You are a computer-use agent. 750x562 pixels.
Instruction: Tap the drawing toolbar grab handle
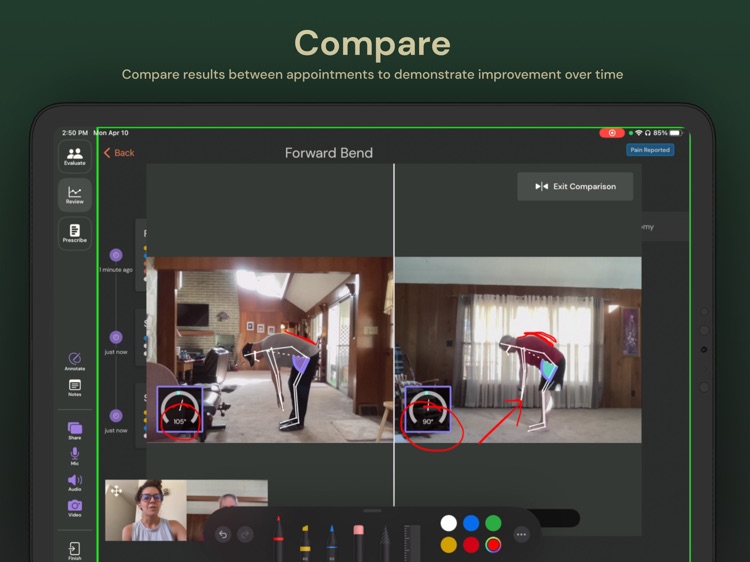(x=373, y=510)
